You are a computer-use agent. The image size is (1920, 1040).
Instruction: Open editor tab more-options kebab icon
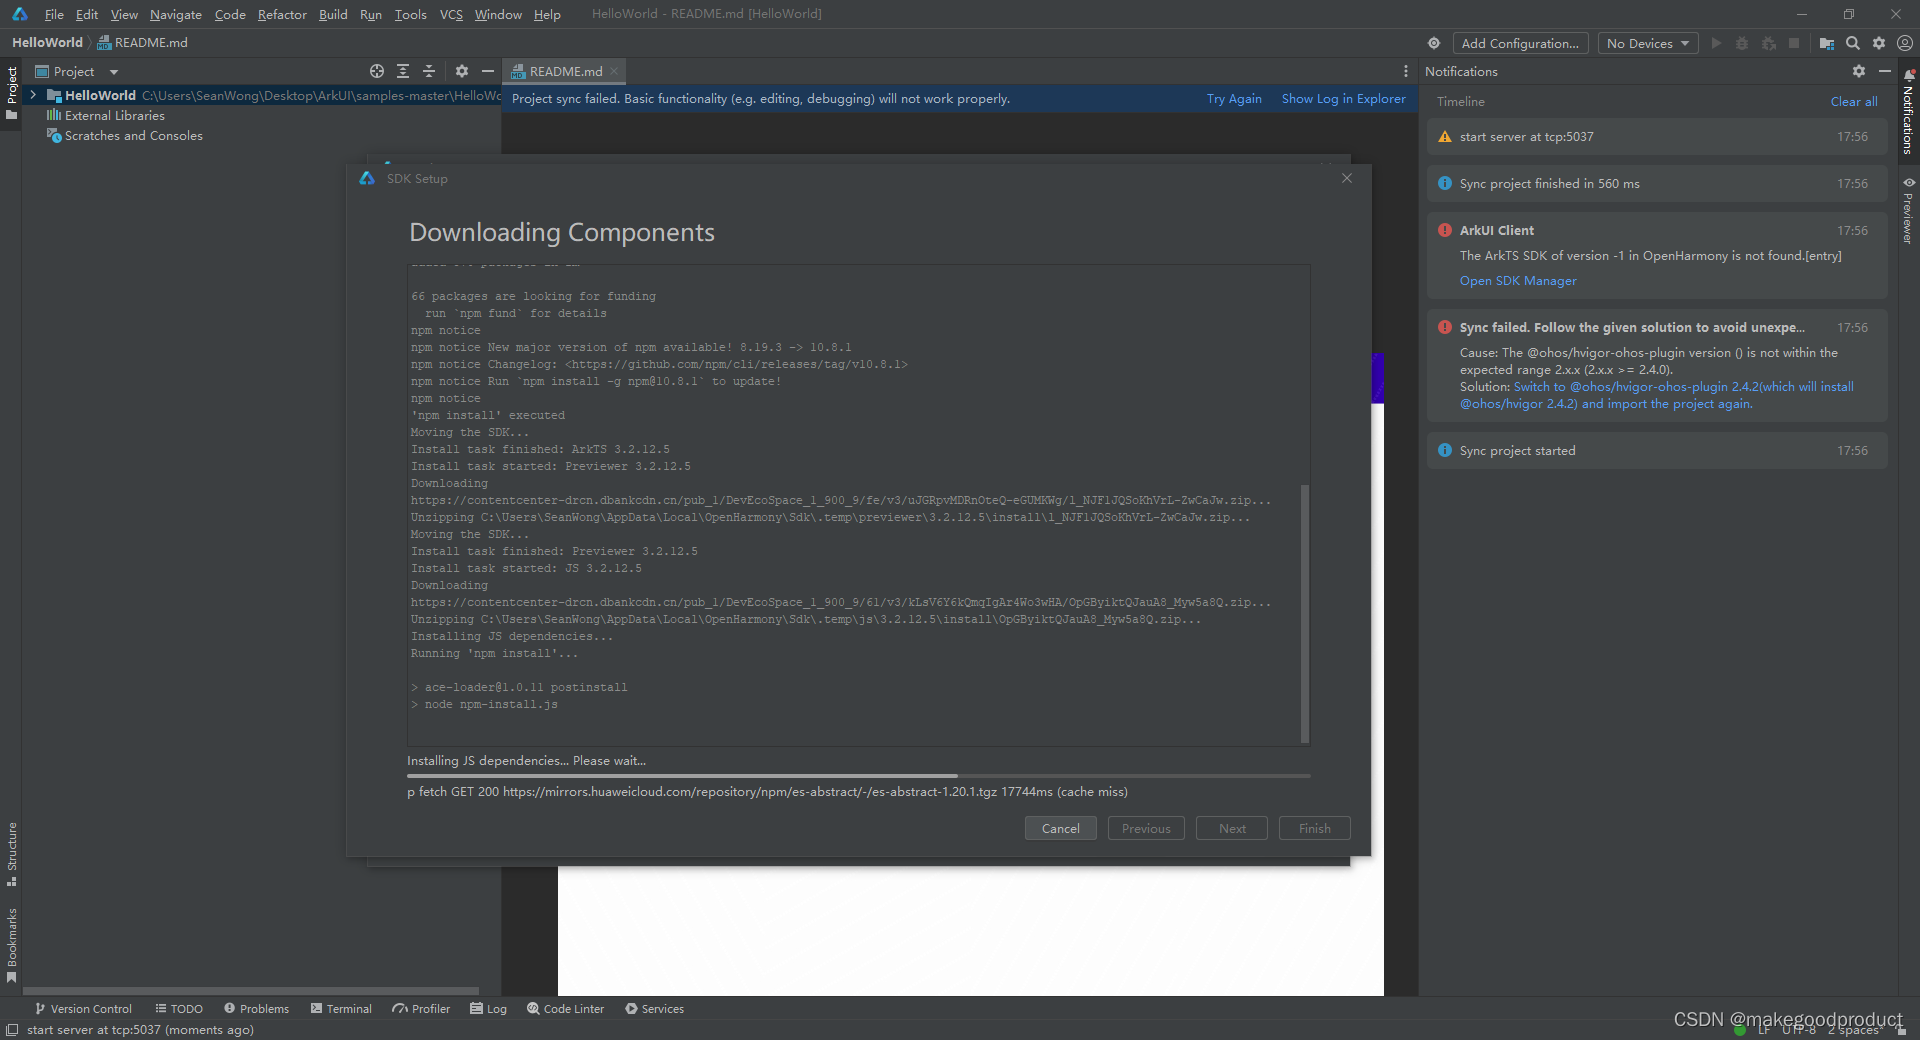(x=1405, y=71)
